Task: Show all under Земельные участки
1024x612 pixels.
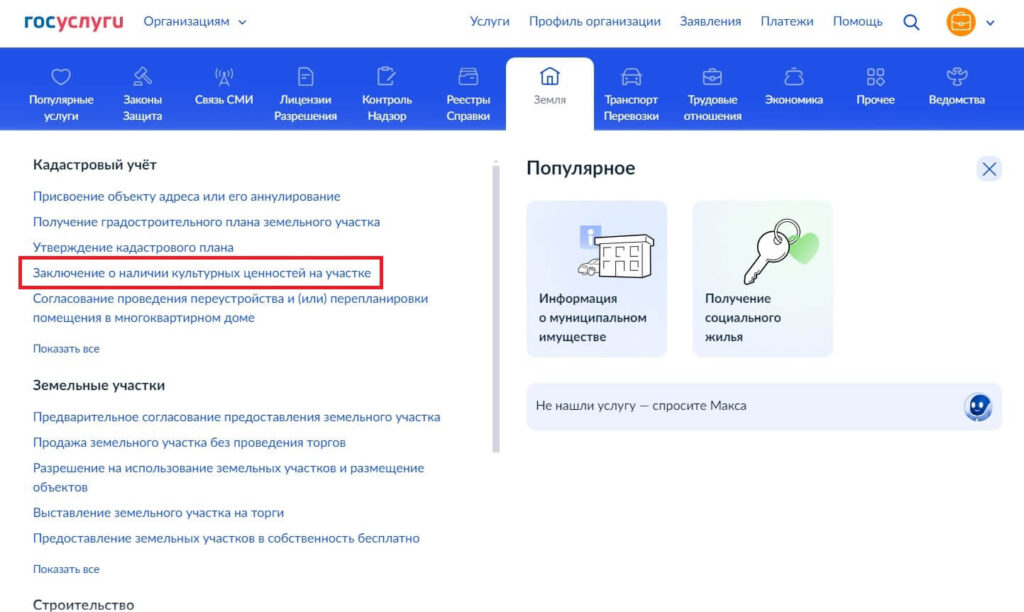Action: (66, 570)
